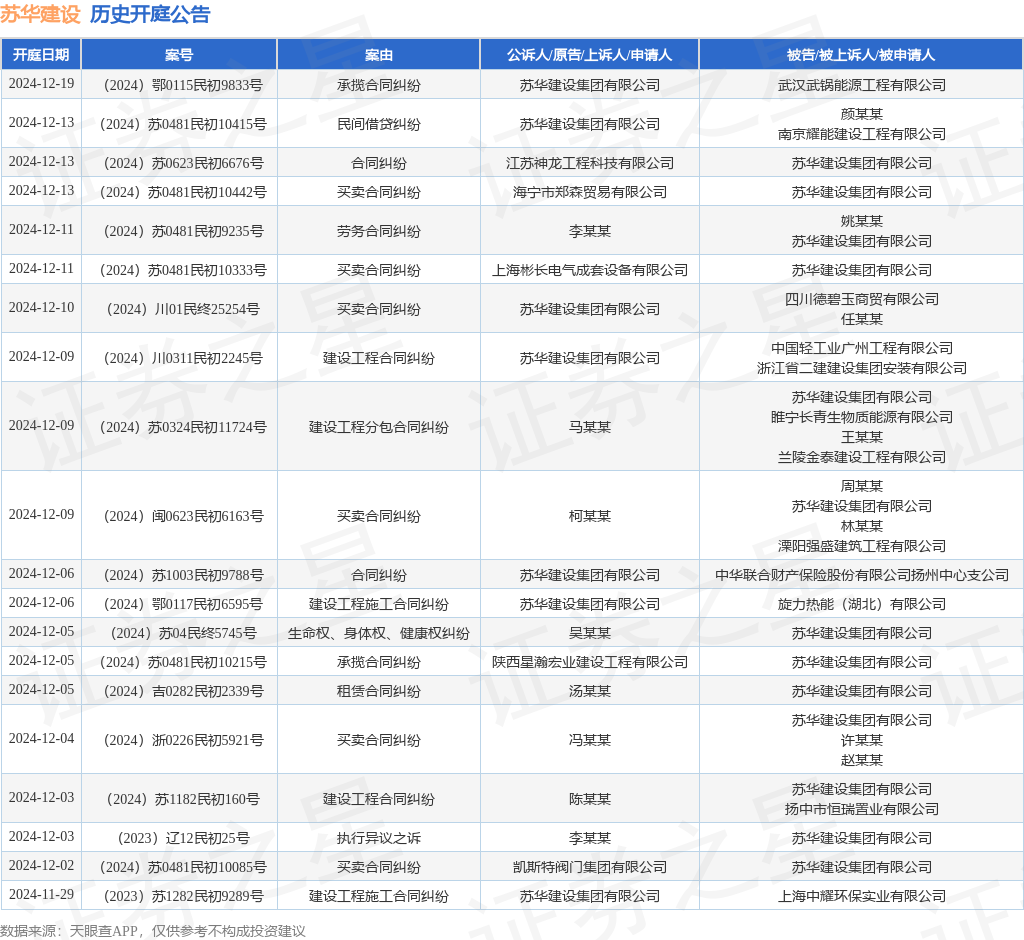The height and width of the screenshot is (940, 1024).
Task: Select the 案由 column header
Action: point(379,55)
